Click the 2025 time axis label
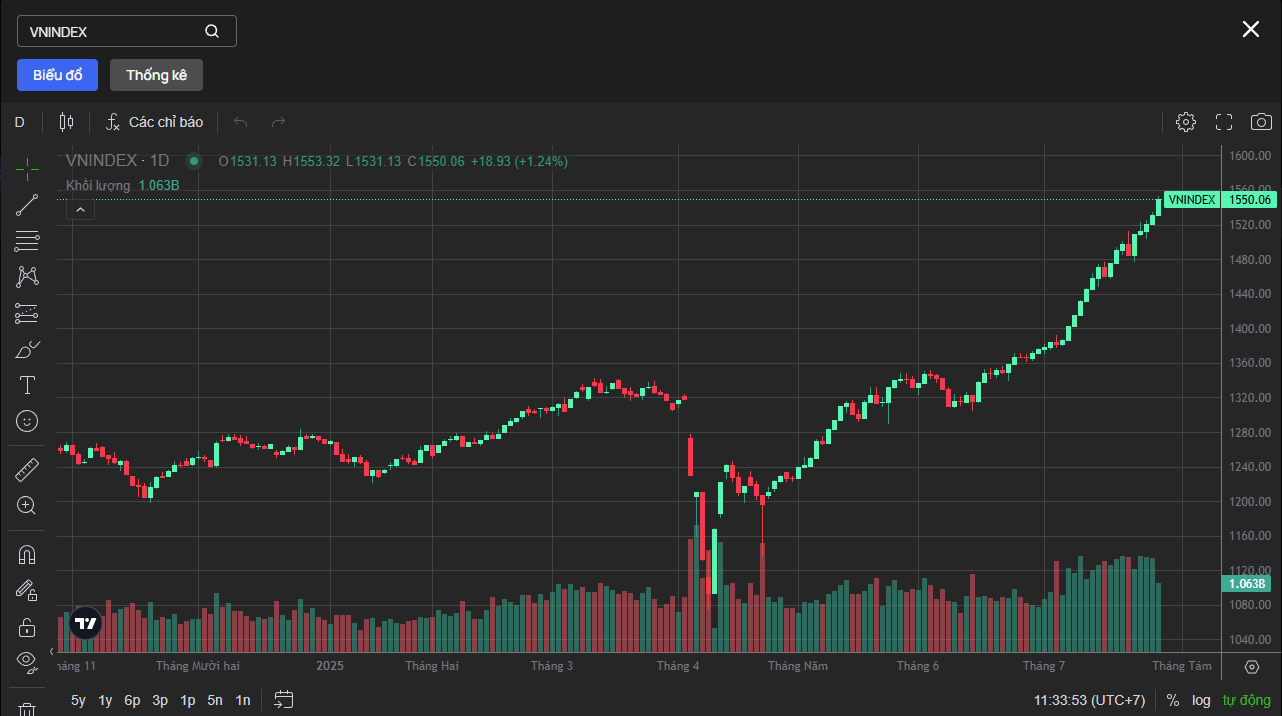The image size is (1282, 716). 330,666
